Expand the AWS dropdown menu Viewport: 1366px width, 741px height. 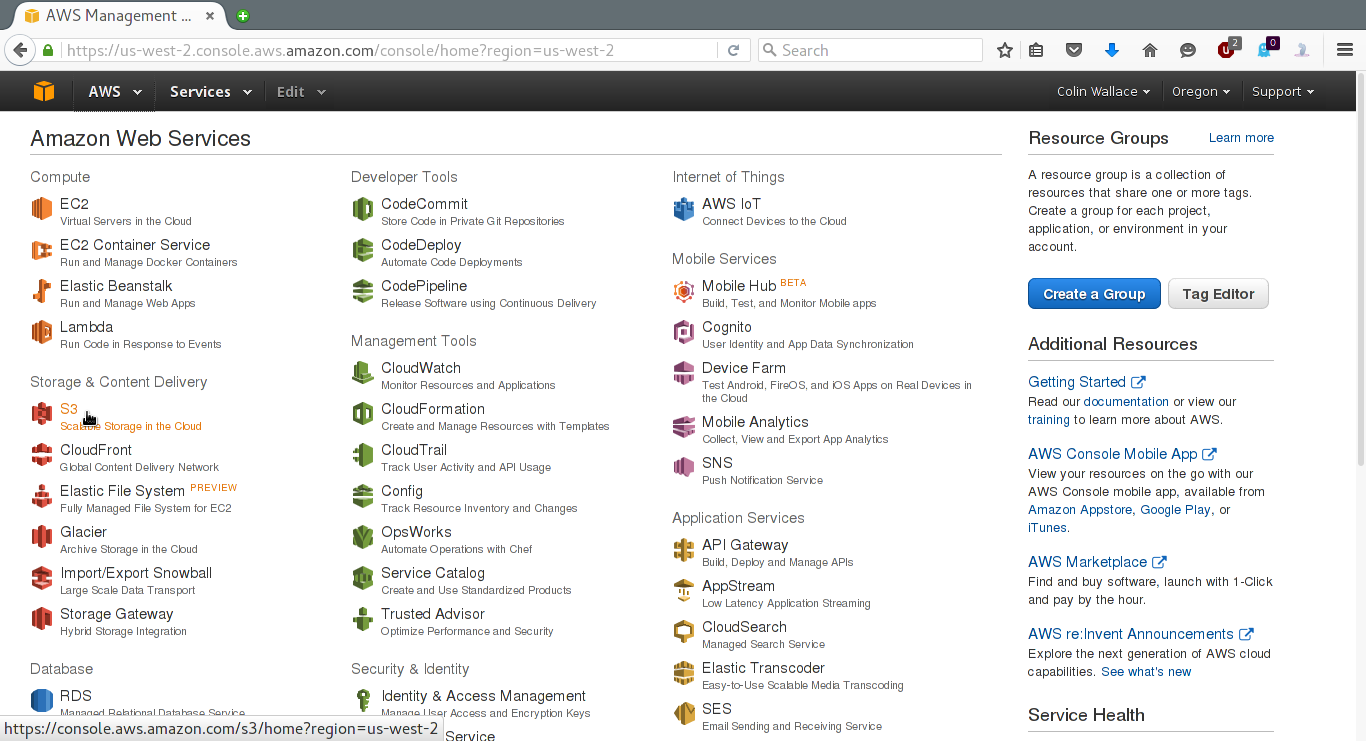115,92
